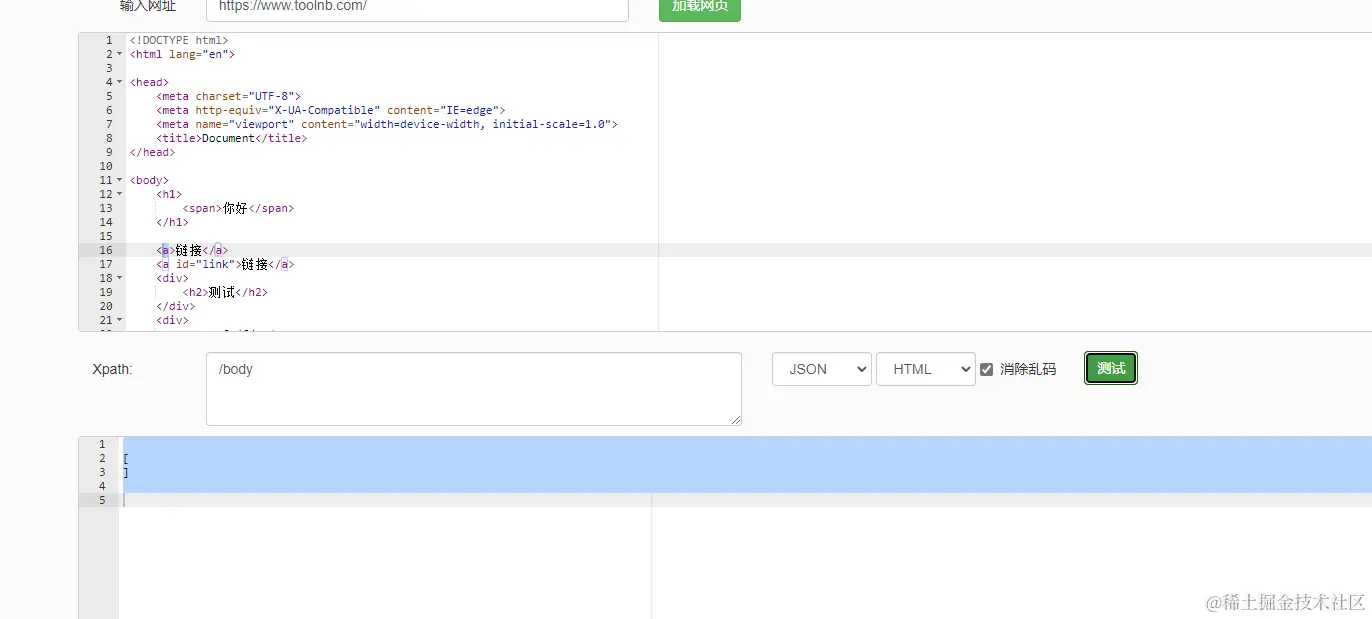The height and width of the screenshot is (619, 1372).
Task: Click the meta charset="UTF-8" line
Action: 228,96
